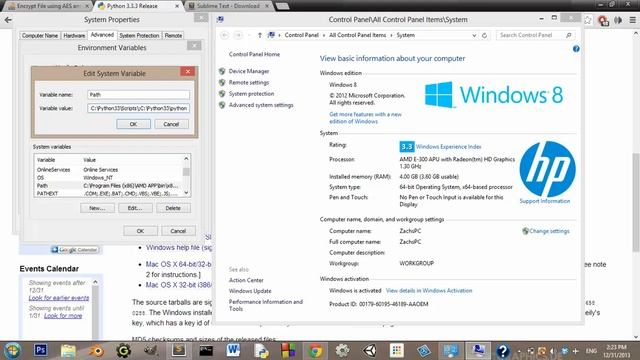Select the OnlineServices variable row
The width and height of the screenshot is (640, 360).
pos(108,169)
